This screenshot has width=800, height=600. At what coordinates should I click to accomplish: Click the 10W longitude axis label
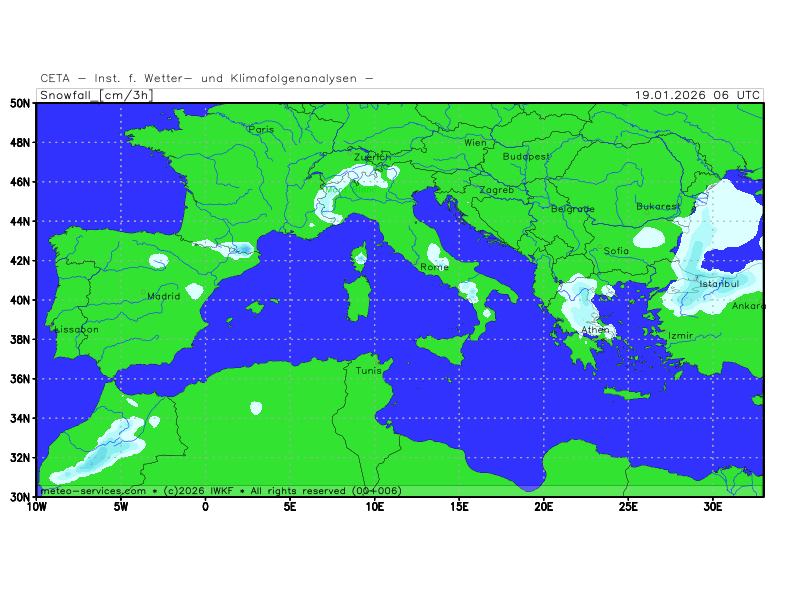[x=36, y=506]
